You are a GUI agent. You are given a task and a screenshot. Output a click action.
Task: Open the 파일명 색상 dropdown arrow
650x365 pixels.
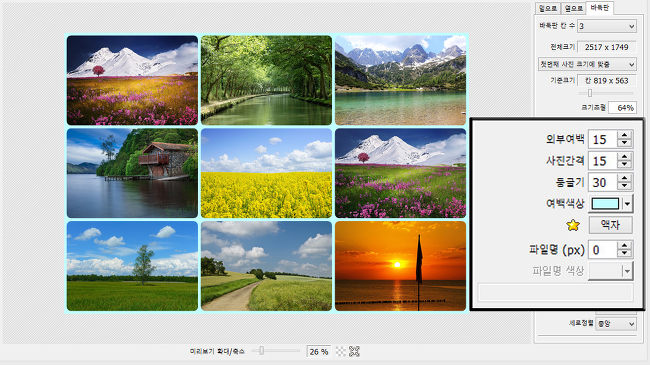(x=627, y=271)
